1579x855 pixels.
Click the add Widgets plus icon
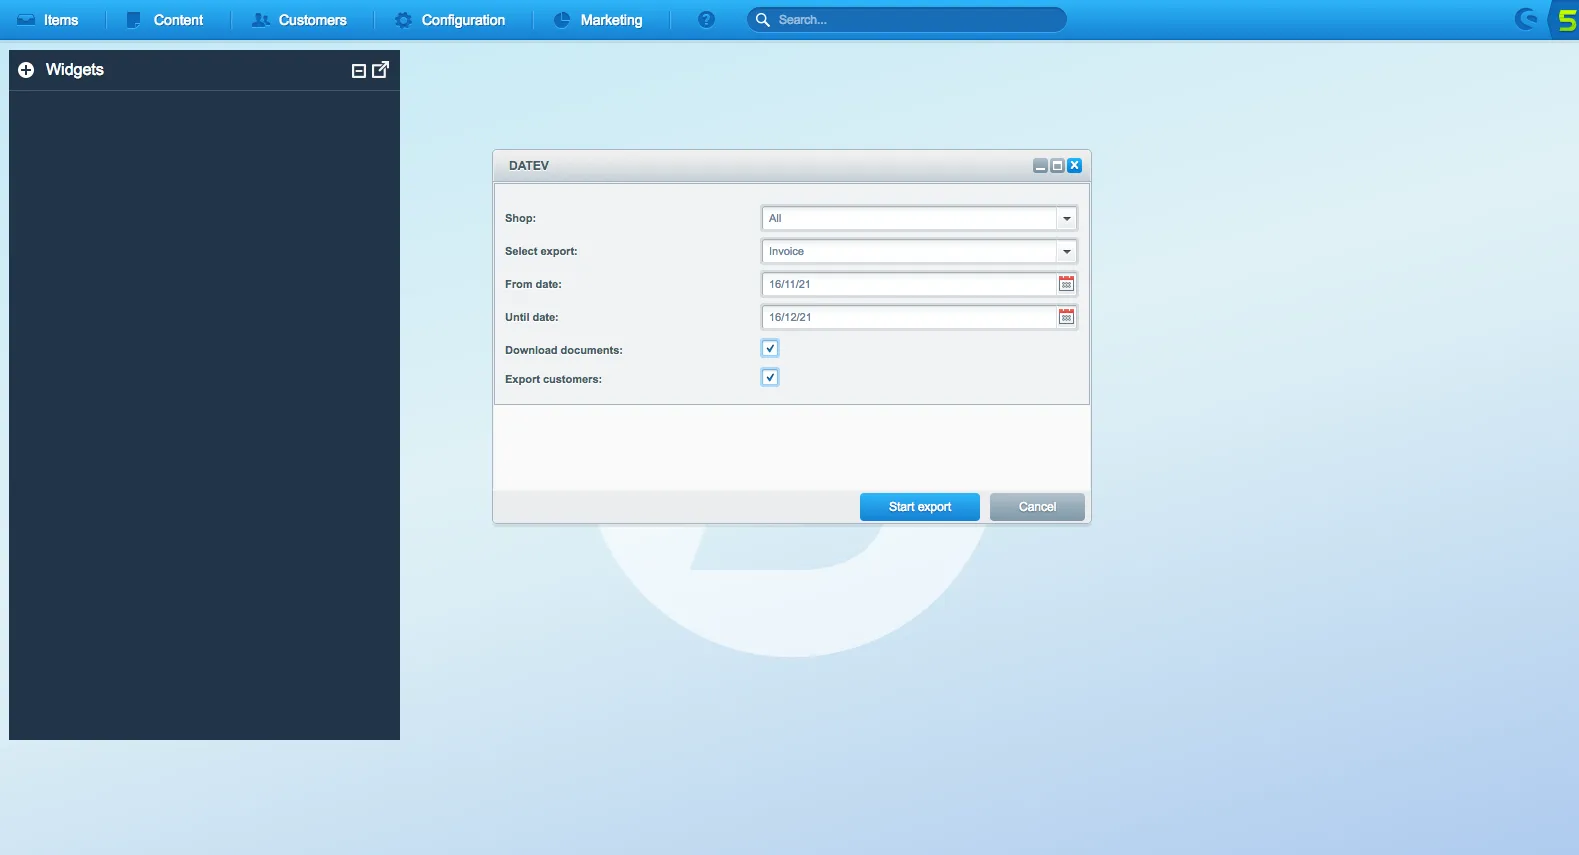point(26,70)
